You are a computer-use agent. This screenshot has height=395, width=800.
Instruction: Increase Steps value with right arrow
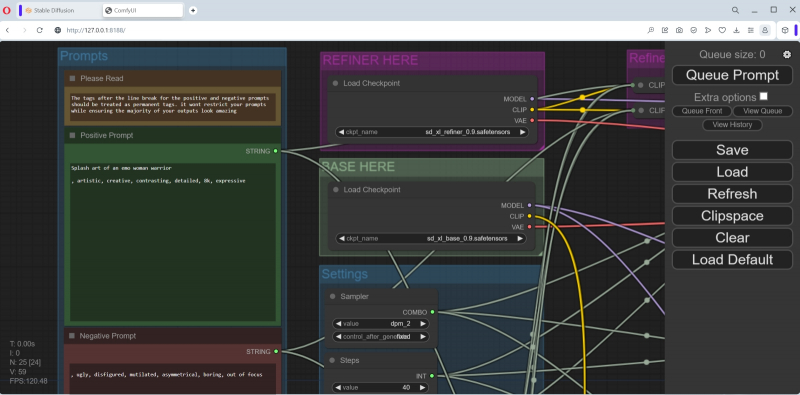tap(422, 388)
